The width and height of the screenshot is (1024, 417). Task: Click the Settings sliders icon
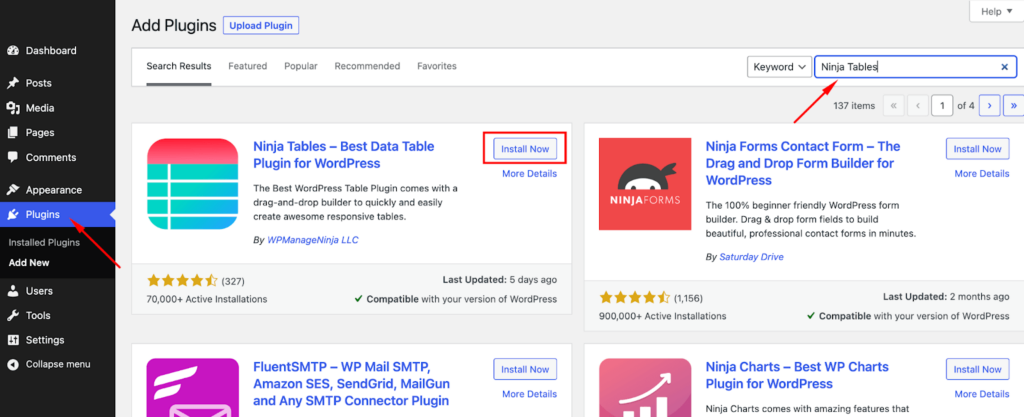(12, 340)
